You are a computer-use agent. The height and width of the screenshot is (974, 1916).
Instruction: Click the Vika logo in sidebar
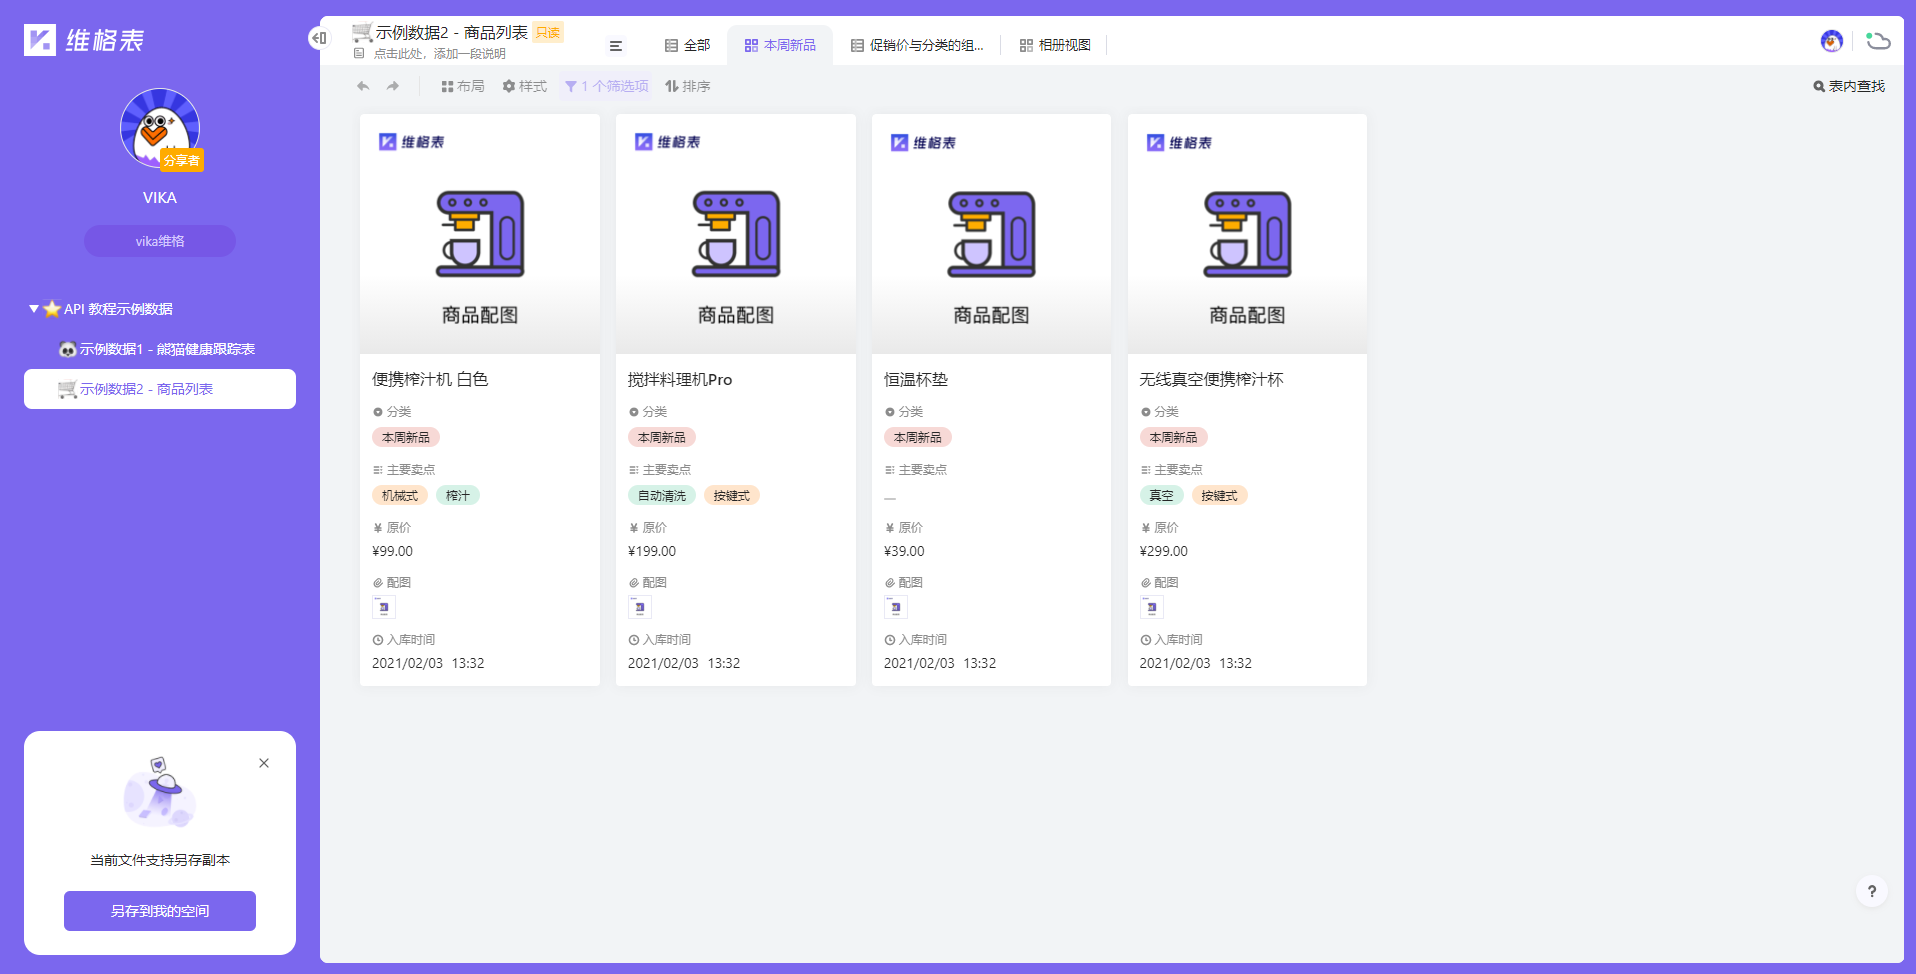pyautogui.click(x=84, y=40)
